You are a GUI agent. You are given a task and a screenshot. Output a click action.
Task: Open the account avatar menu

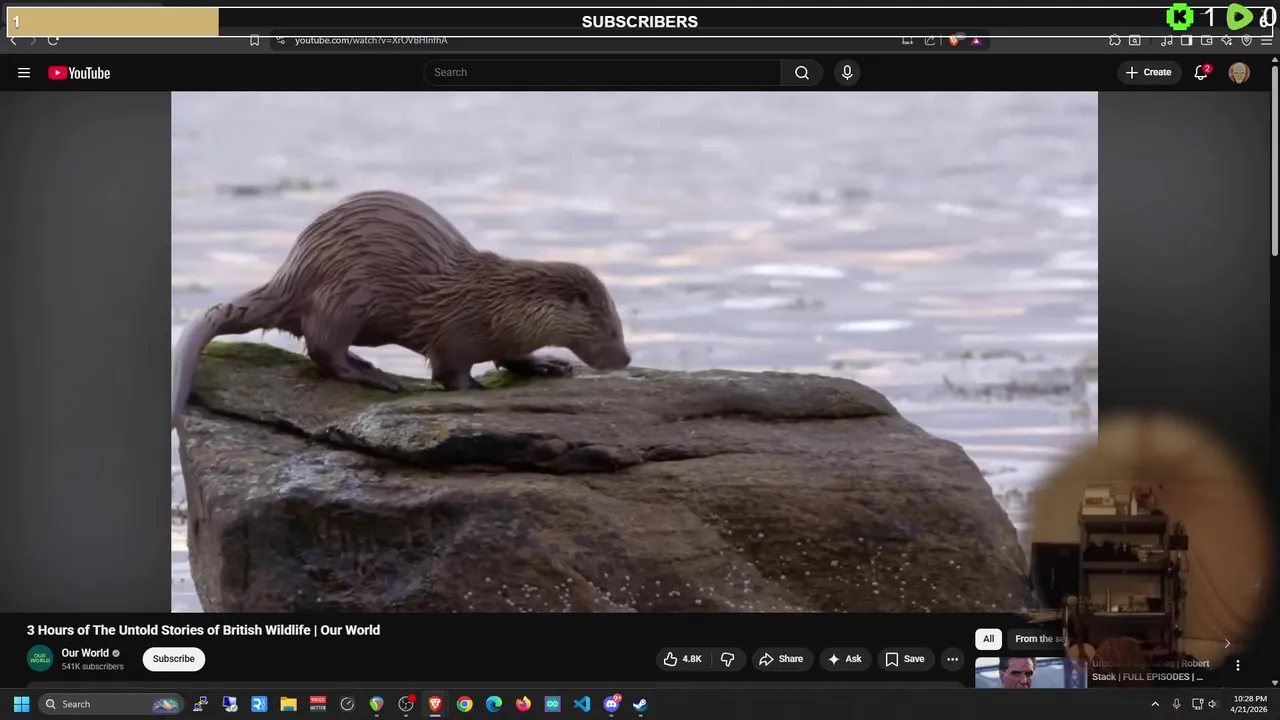click(1238, 73)
